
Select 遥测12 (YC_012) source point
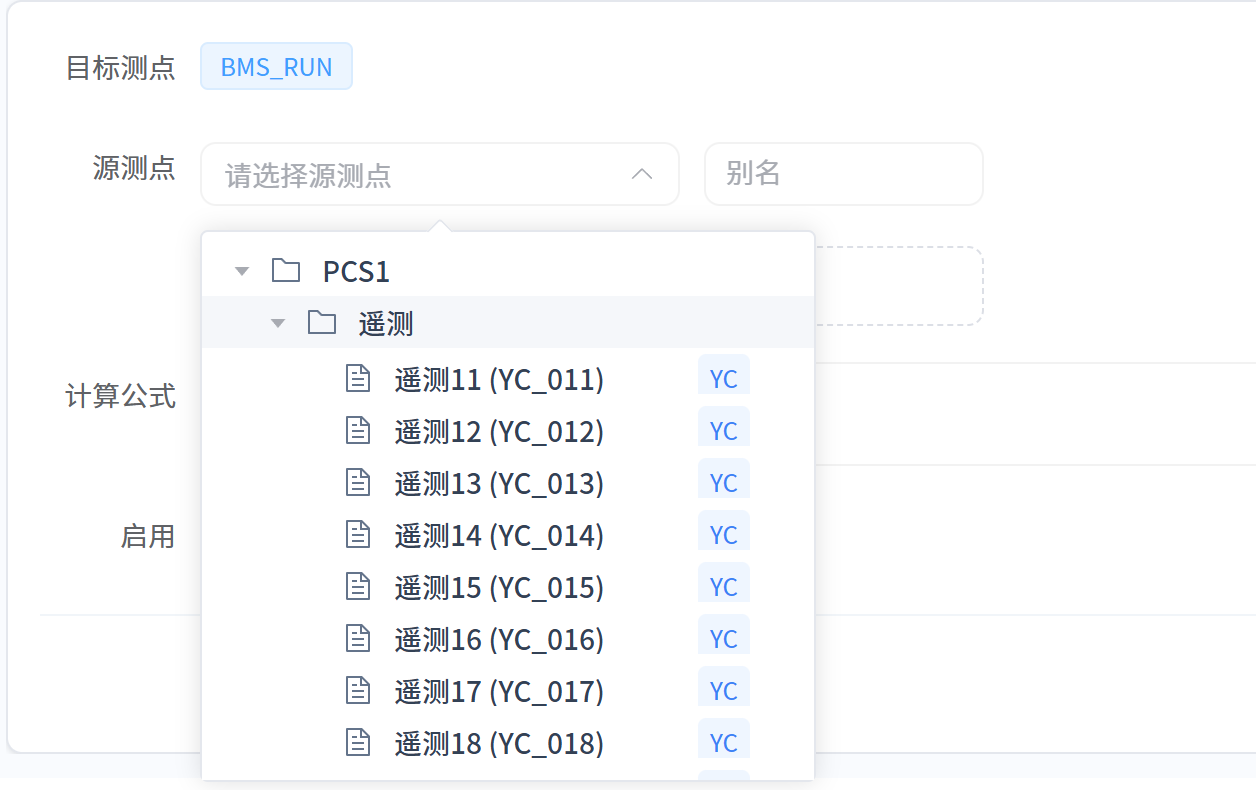click(x=499, y=432)
